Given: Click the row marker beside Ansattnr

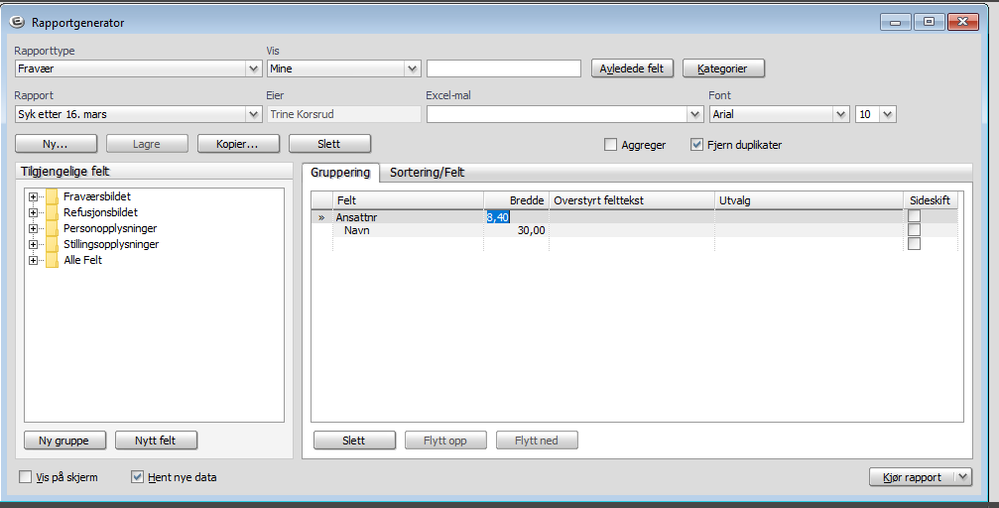Looking at the screenshot, I should point(322,217).
